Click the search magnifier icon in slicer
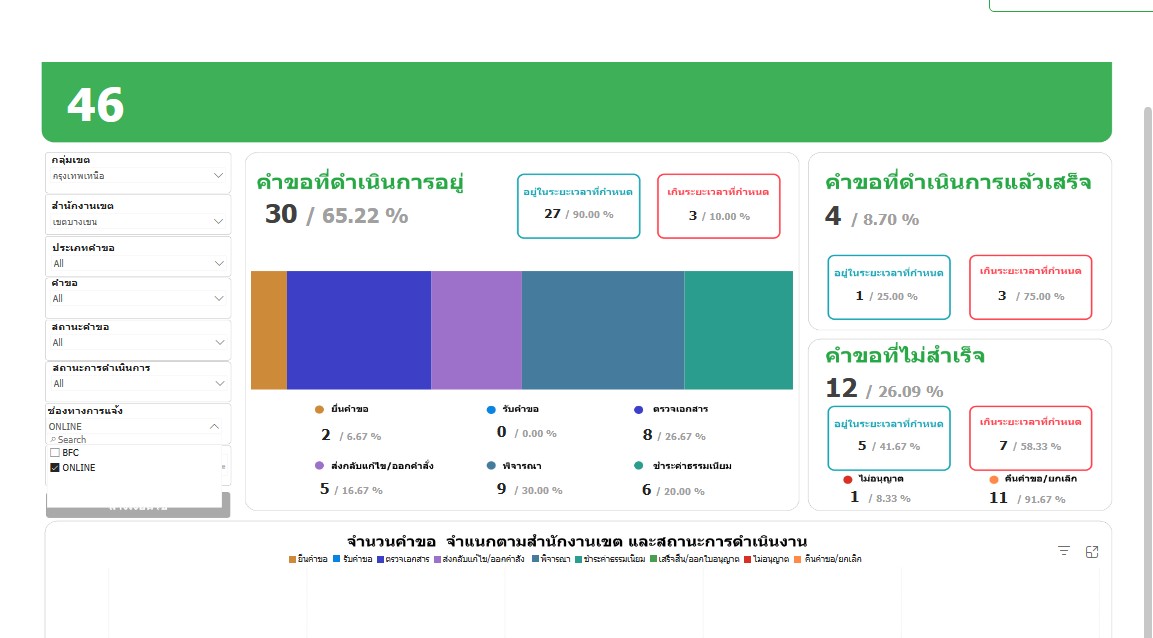Screen dimensions: 1153x638 tap(52, 440)
